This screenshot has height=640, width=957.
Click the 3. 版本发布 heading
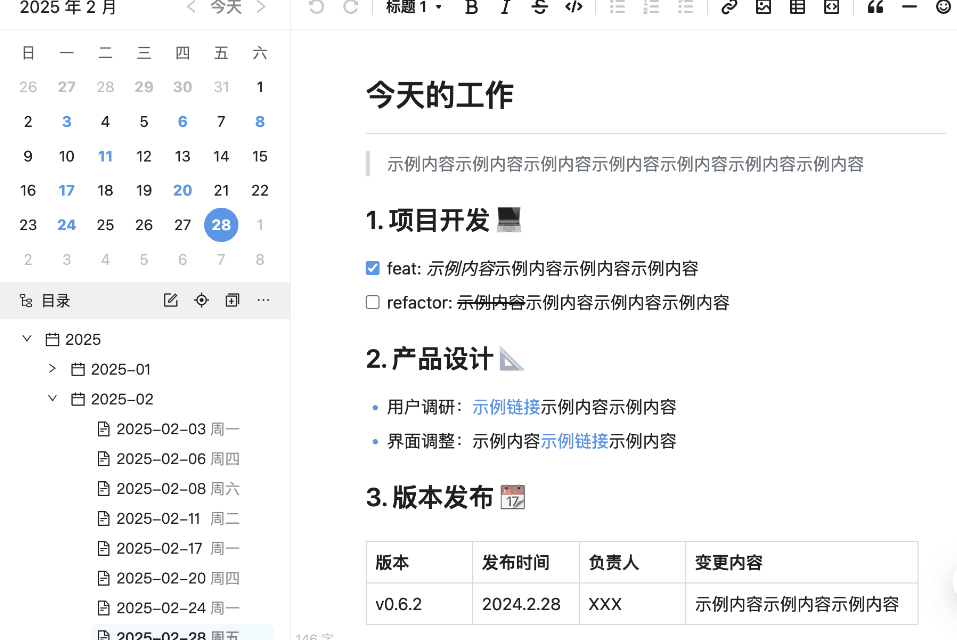[446, 497]
